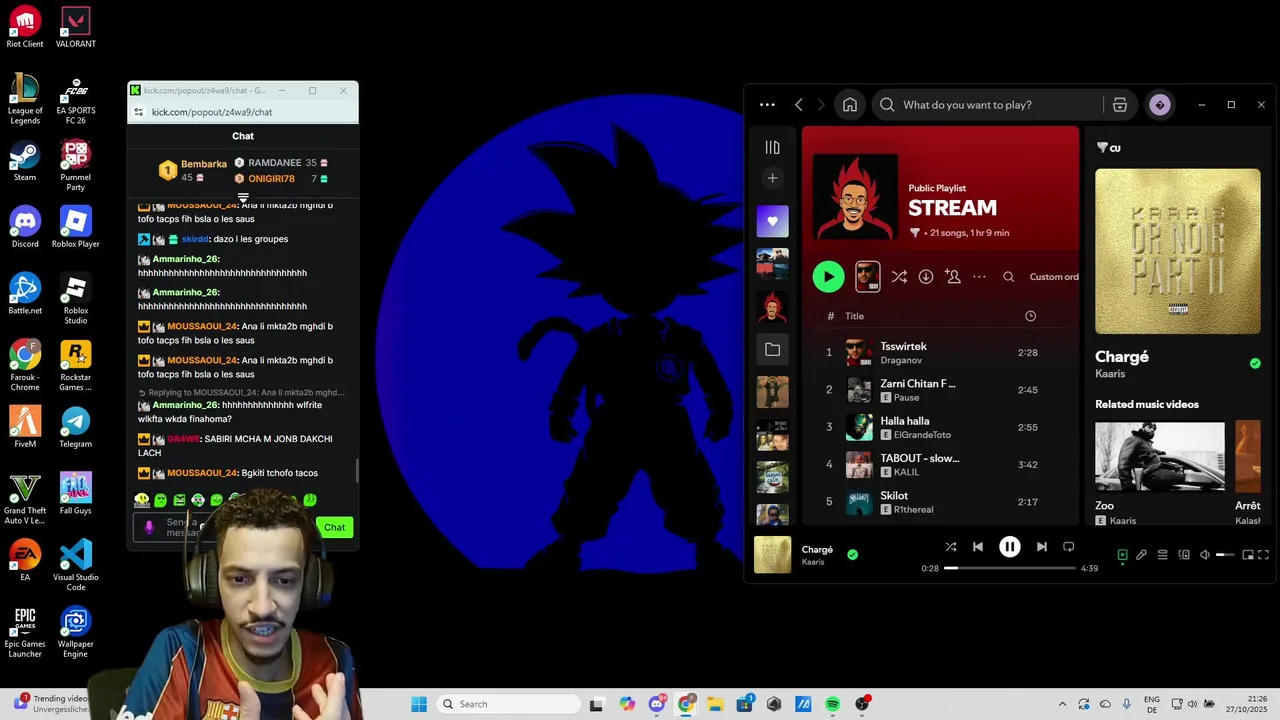
Task: Open more options for STREAM playlist
Action: pos(979,277)
